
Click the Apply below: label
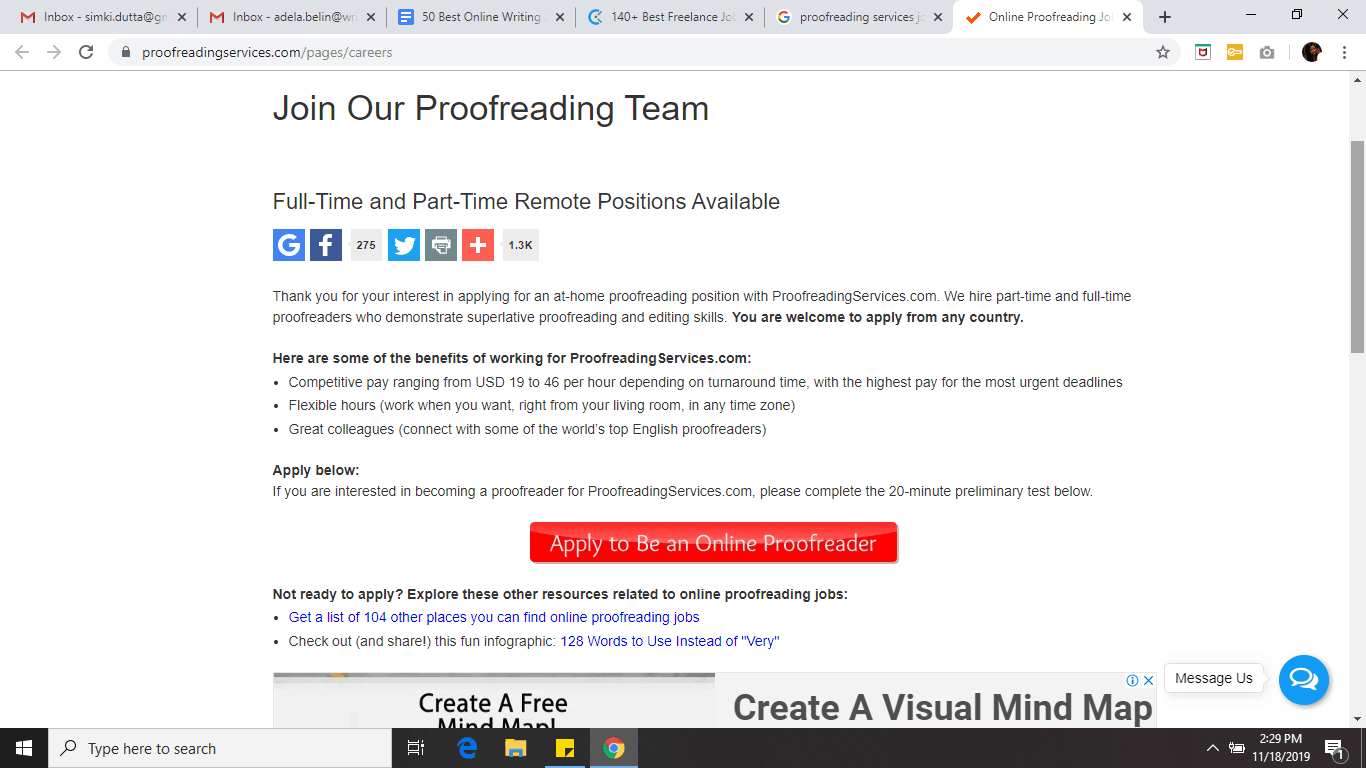coord(316,470)
